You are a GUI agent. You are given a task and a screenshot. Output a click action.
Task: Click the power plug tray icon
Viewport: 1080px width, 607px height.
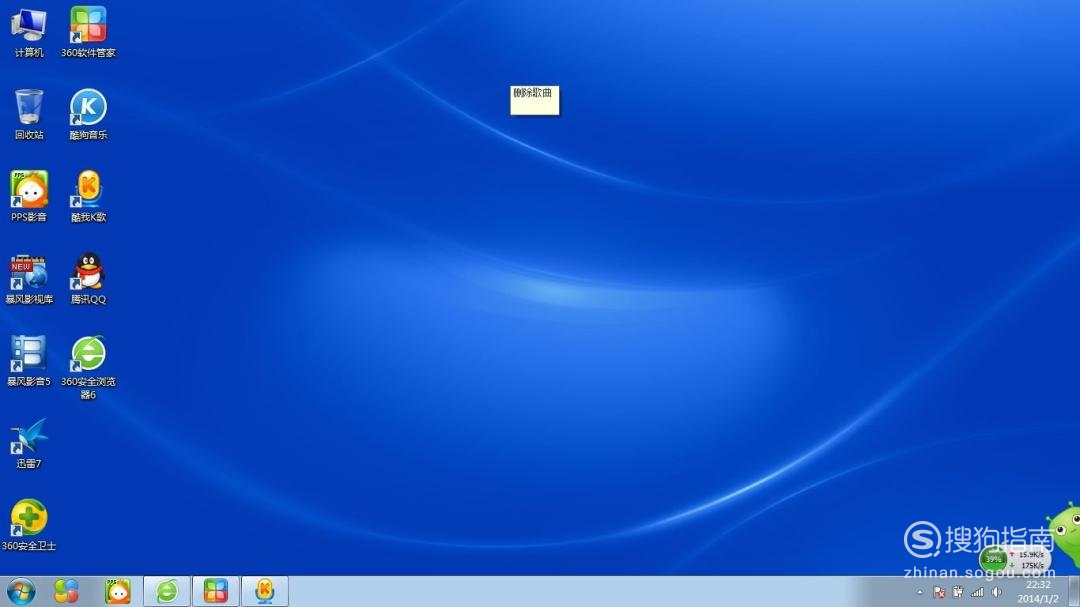(958, 593)
